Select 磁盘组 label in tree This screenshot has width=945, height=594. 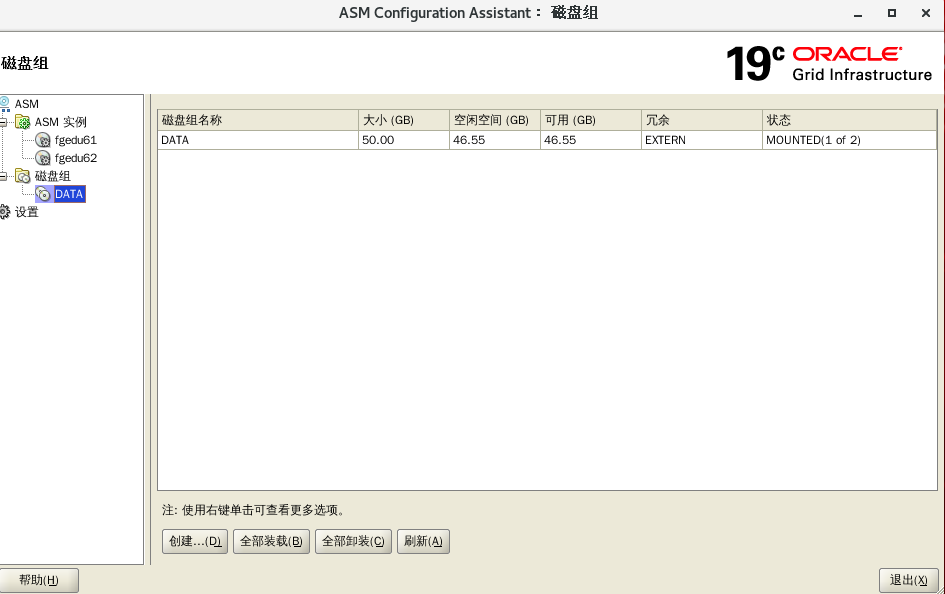coord(52,176)
